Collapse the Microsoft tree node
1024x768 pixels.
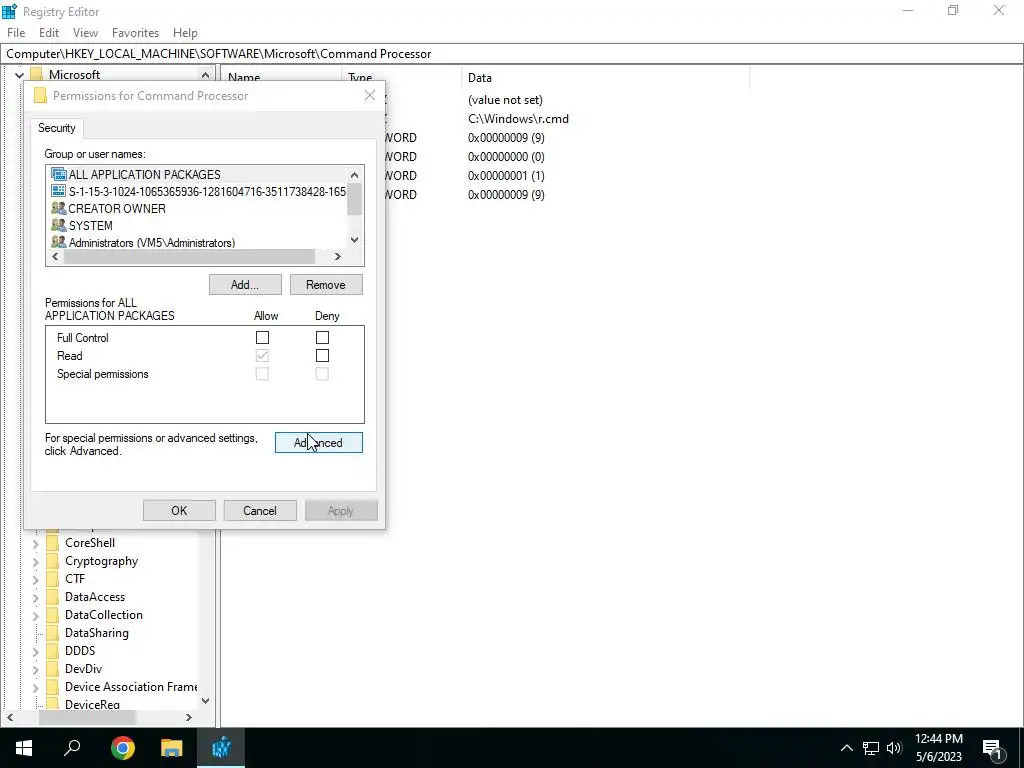[x=20, y=75]
